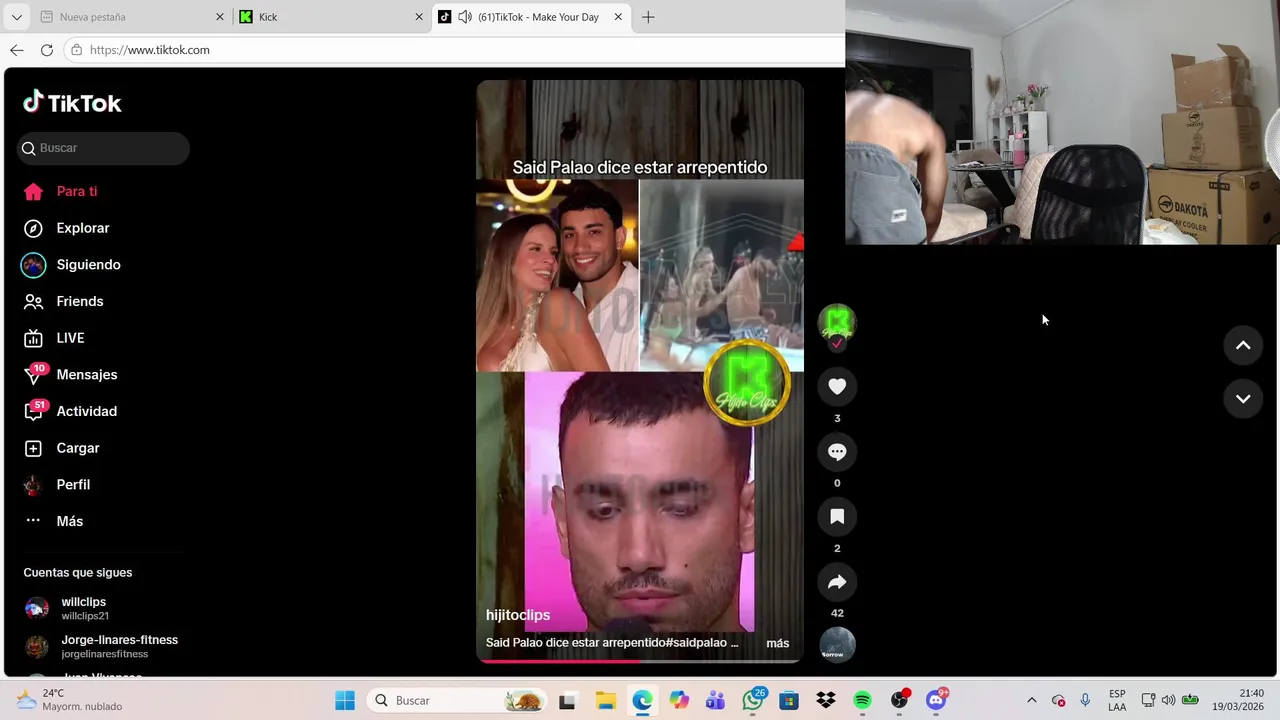
Task: Open Microsoft Teams from taskbar
Action: (716, 700)
